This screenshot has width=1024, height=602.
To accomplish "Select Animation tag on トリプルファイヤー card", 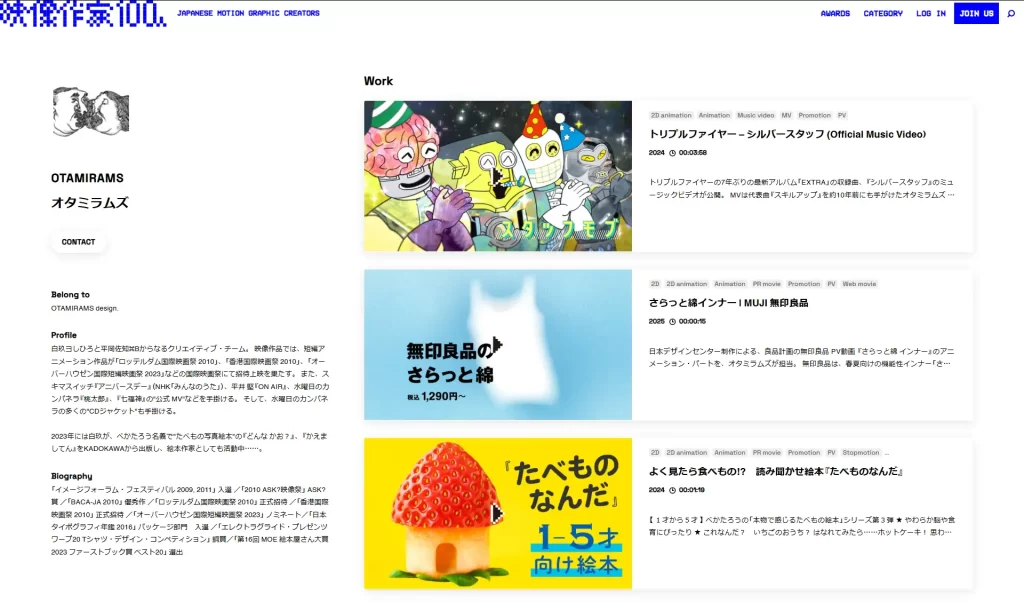I will 714,116.
